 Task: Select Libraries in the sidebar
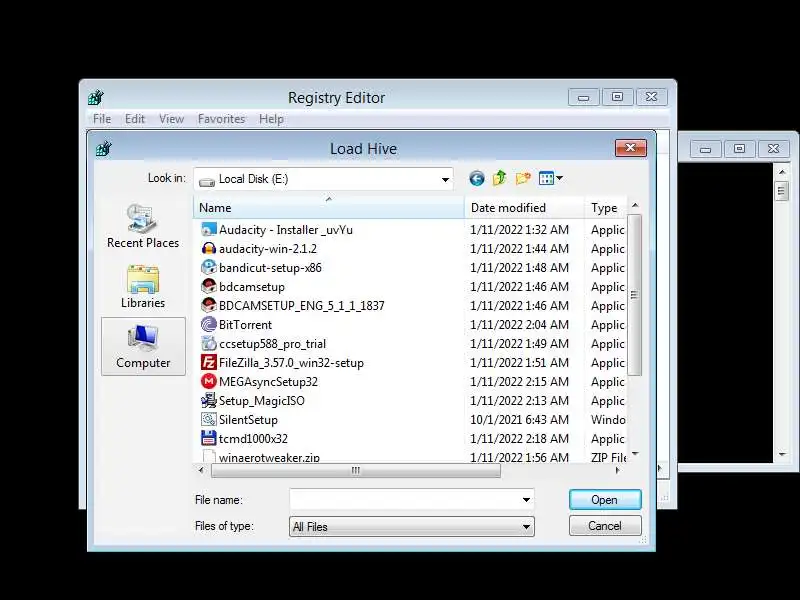(143, 287)
